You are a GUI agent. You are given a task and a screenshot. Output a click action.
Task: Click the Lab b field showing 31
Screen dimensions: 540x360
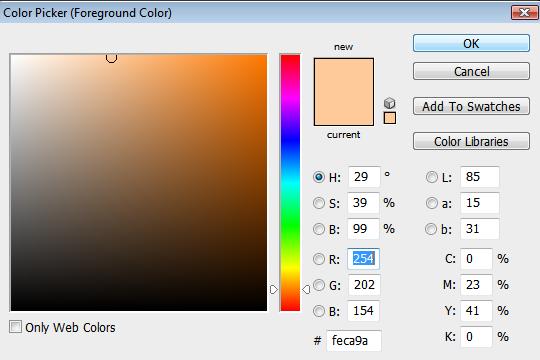(480, 229)
